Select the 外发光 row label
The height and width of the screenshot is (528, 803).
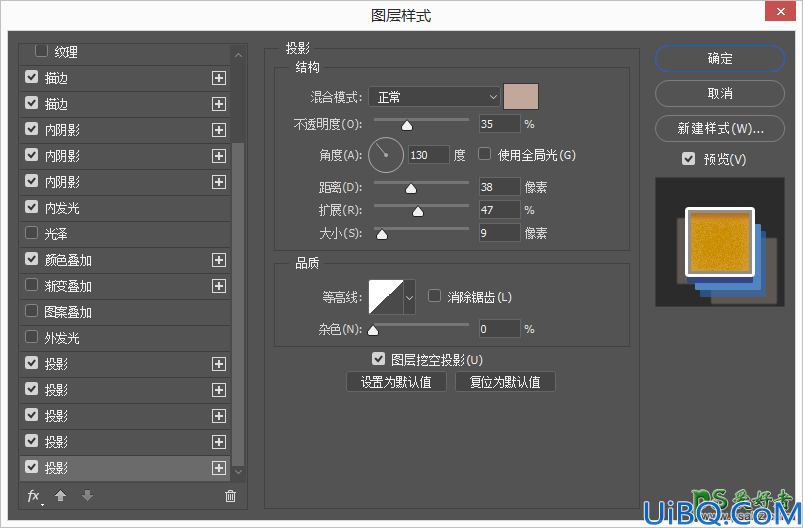pyautogui.click(x=62, y=339)
